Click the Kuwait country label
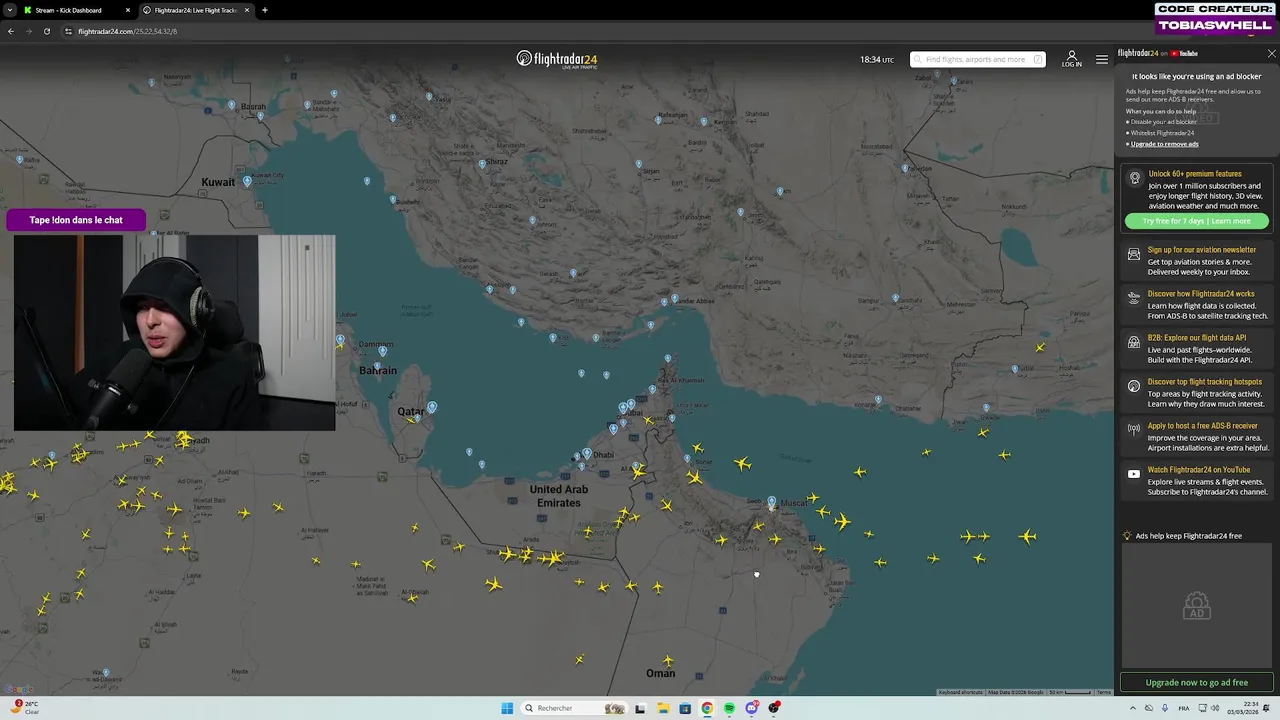This screenshot has height=720, width=1280. coord(218,182)
